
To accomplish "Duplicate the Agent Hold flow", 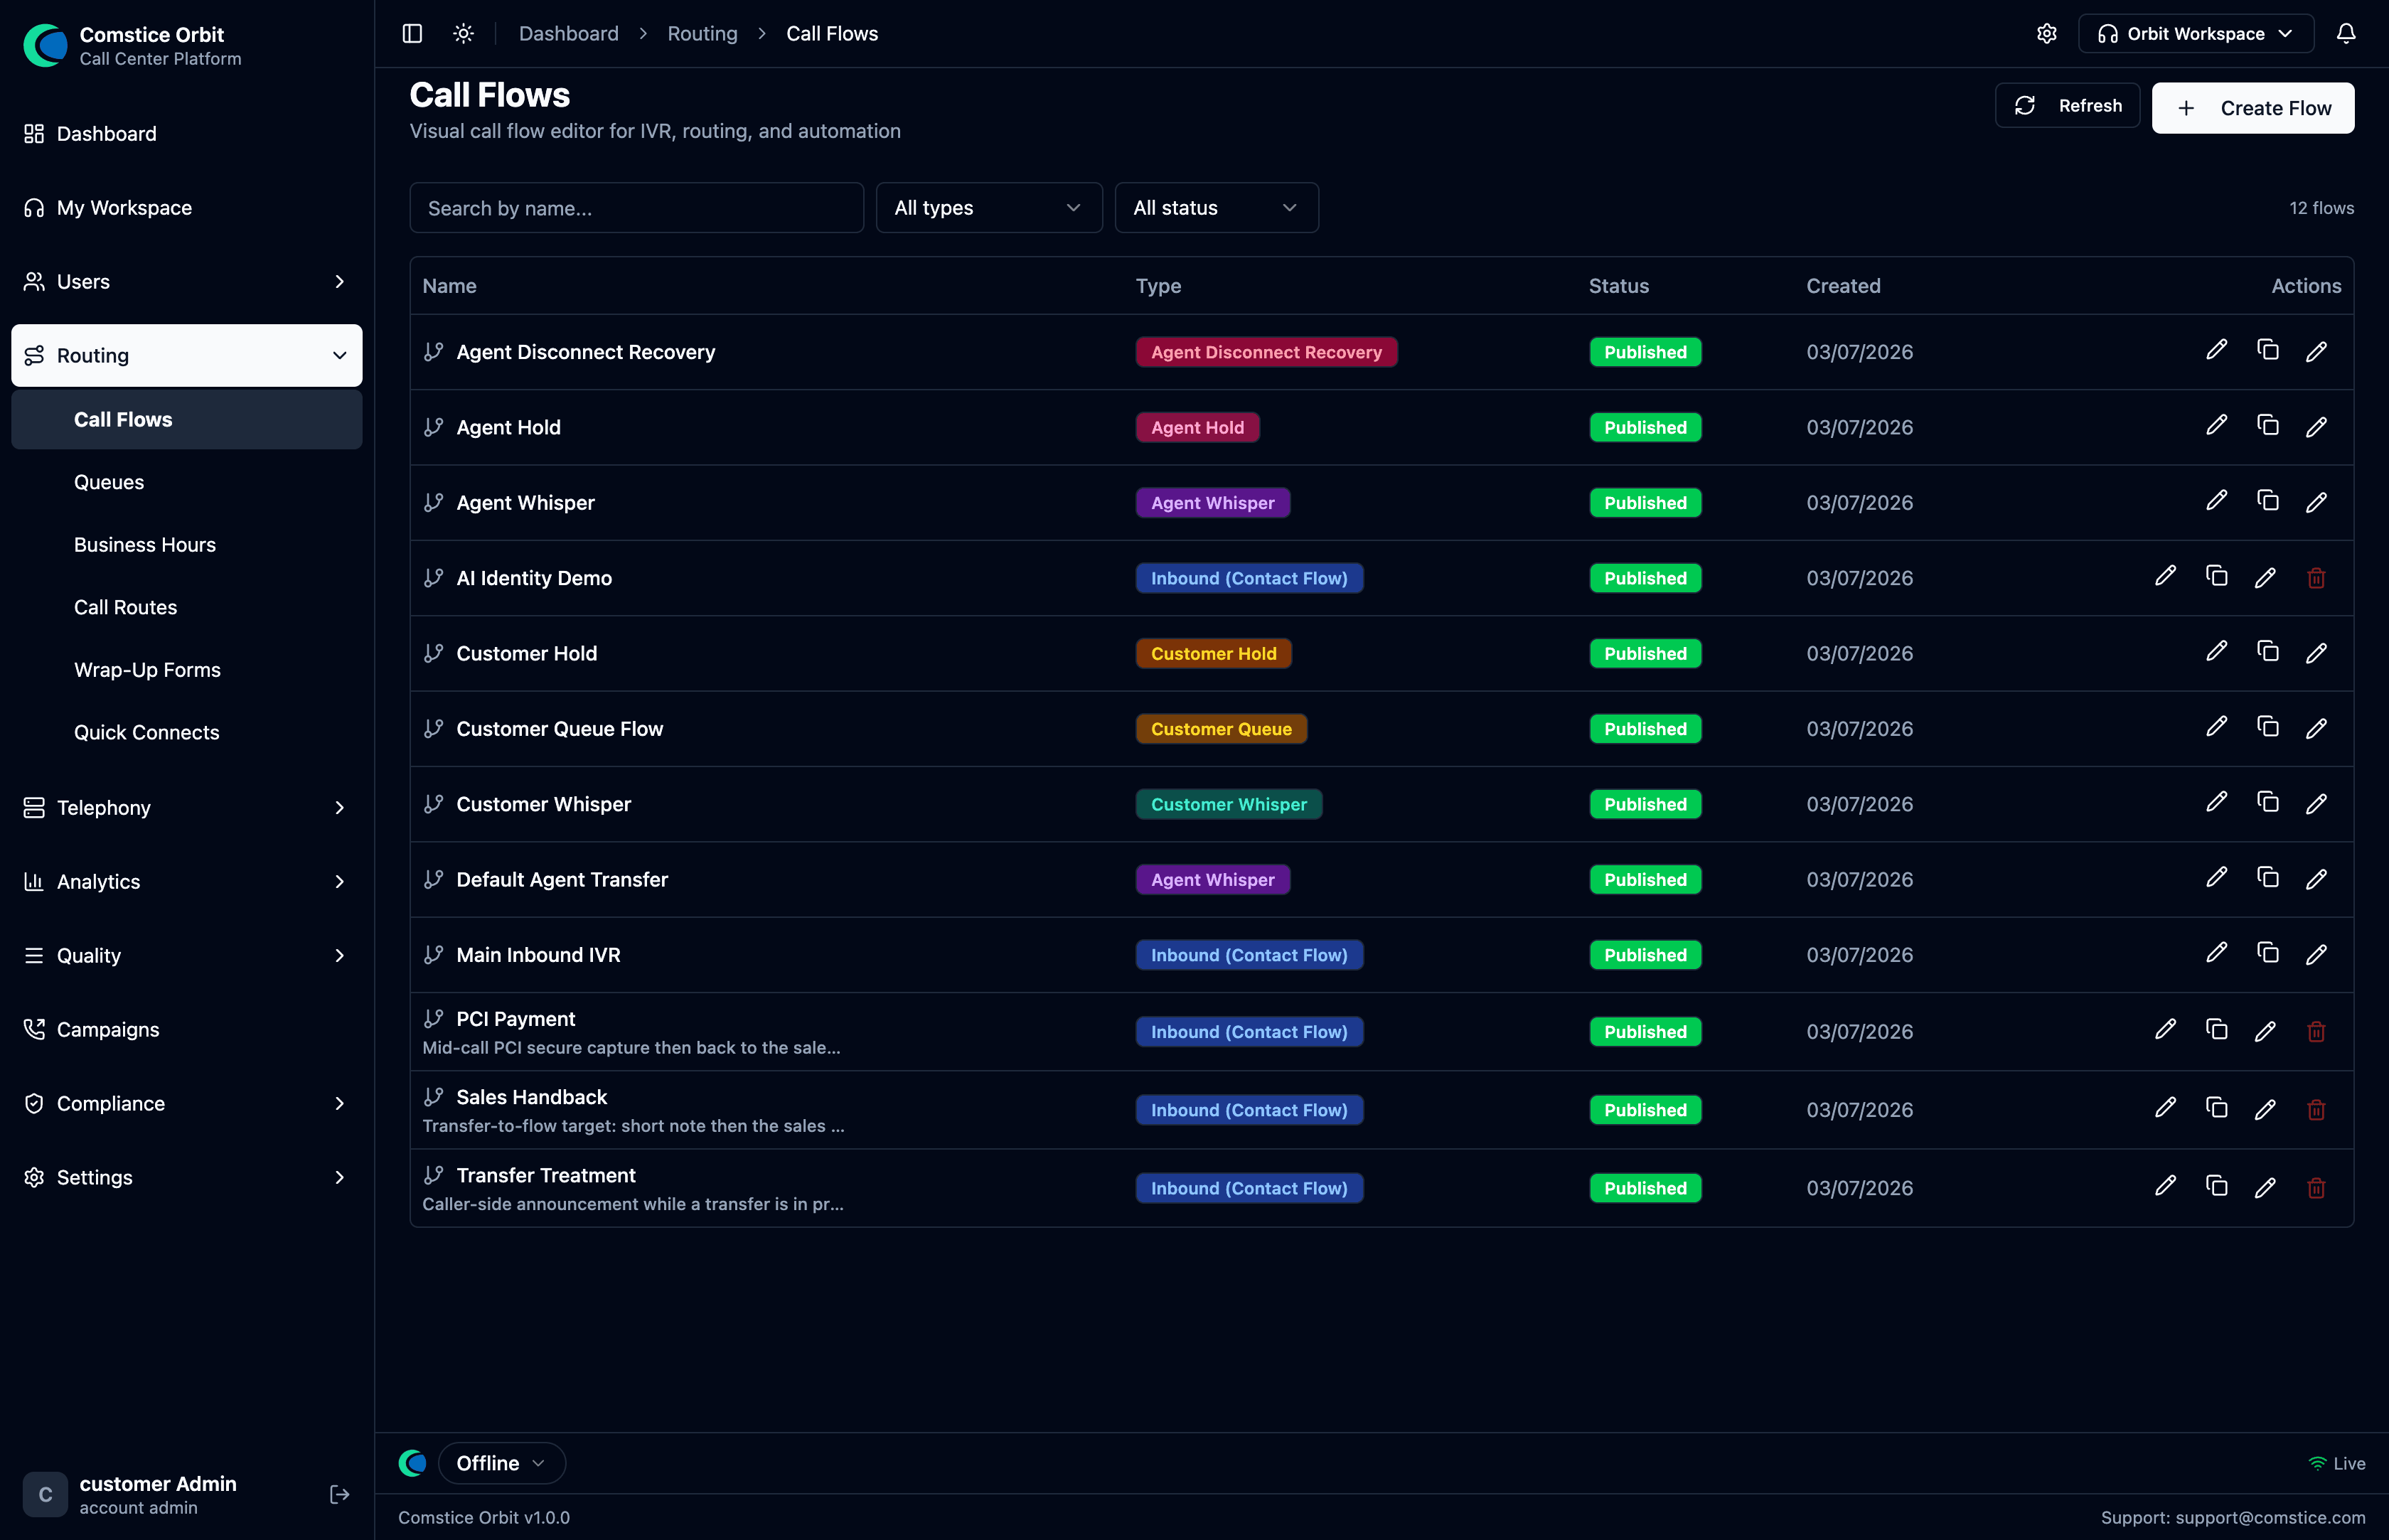I will pyautogui.click(x=2267, y=426).
